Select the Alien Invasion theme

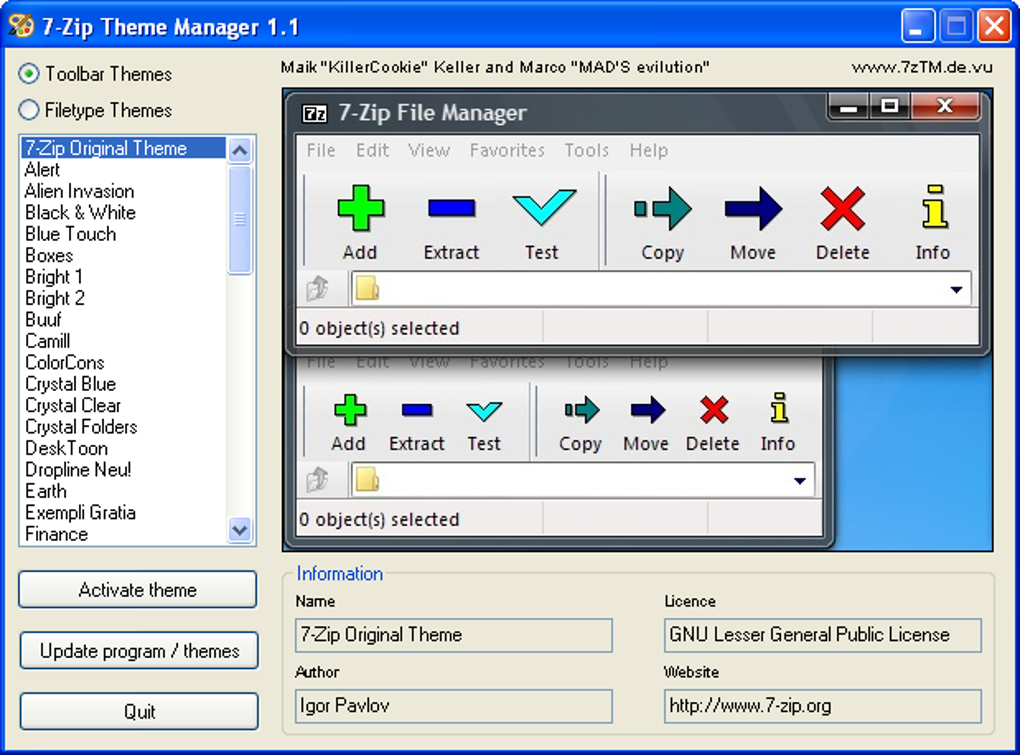[124, 191]
